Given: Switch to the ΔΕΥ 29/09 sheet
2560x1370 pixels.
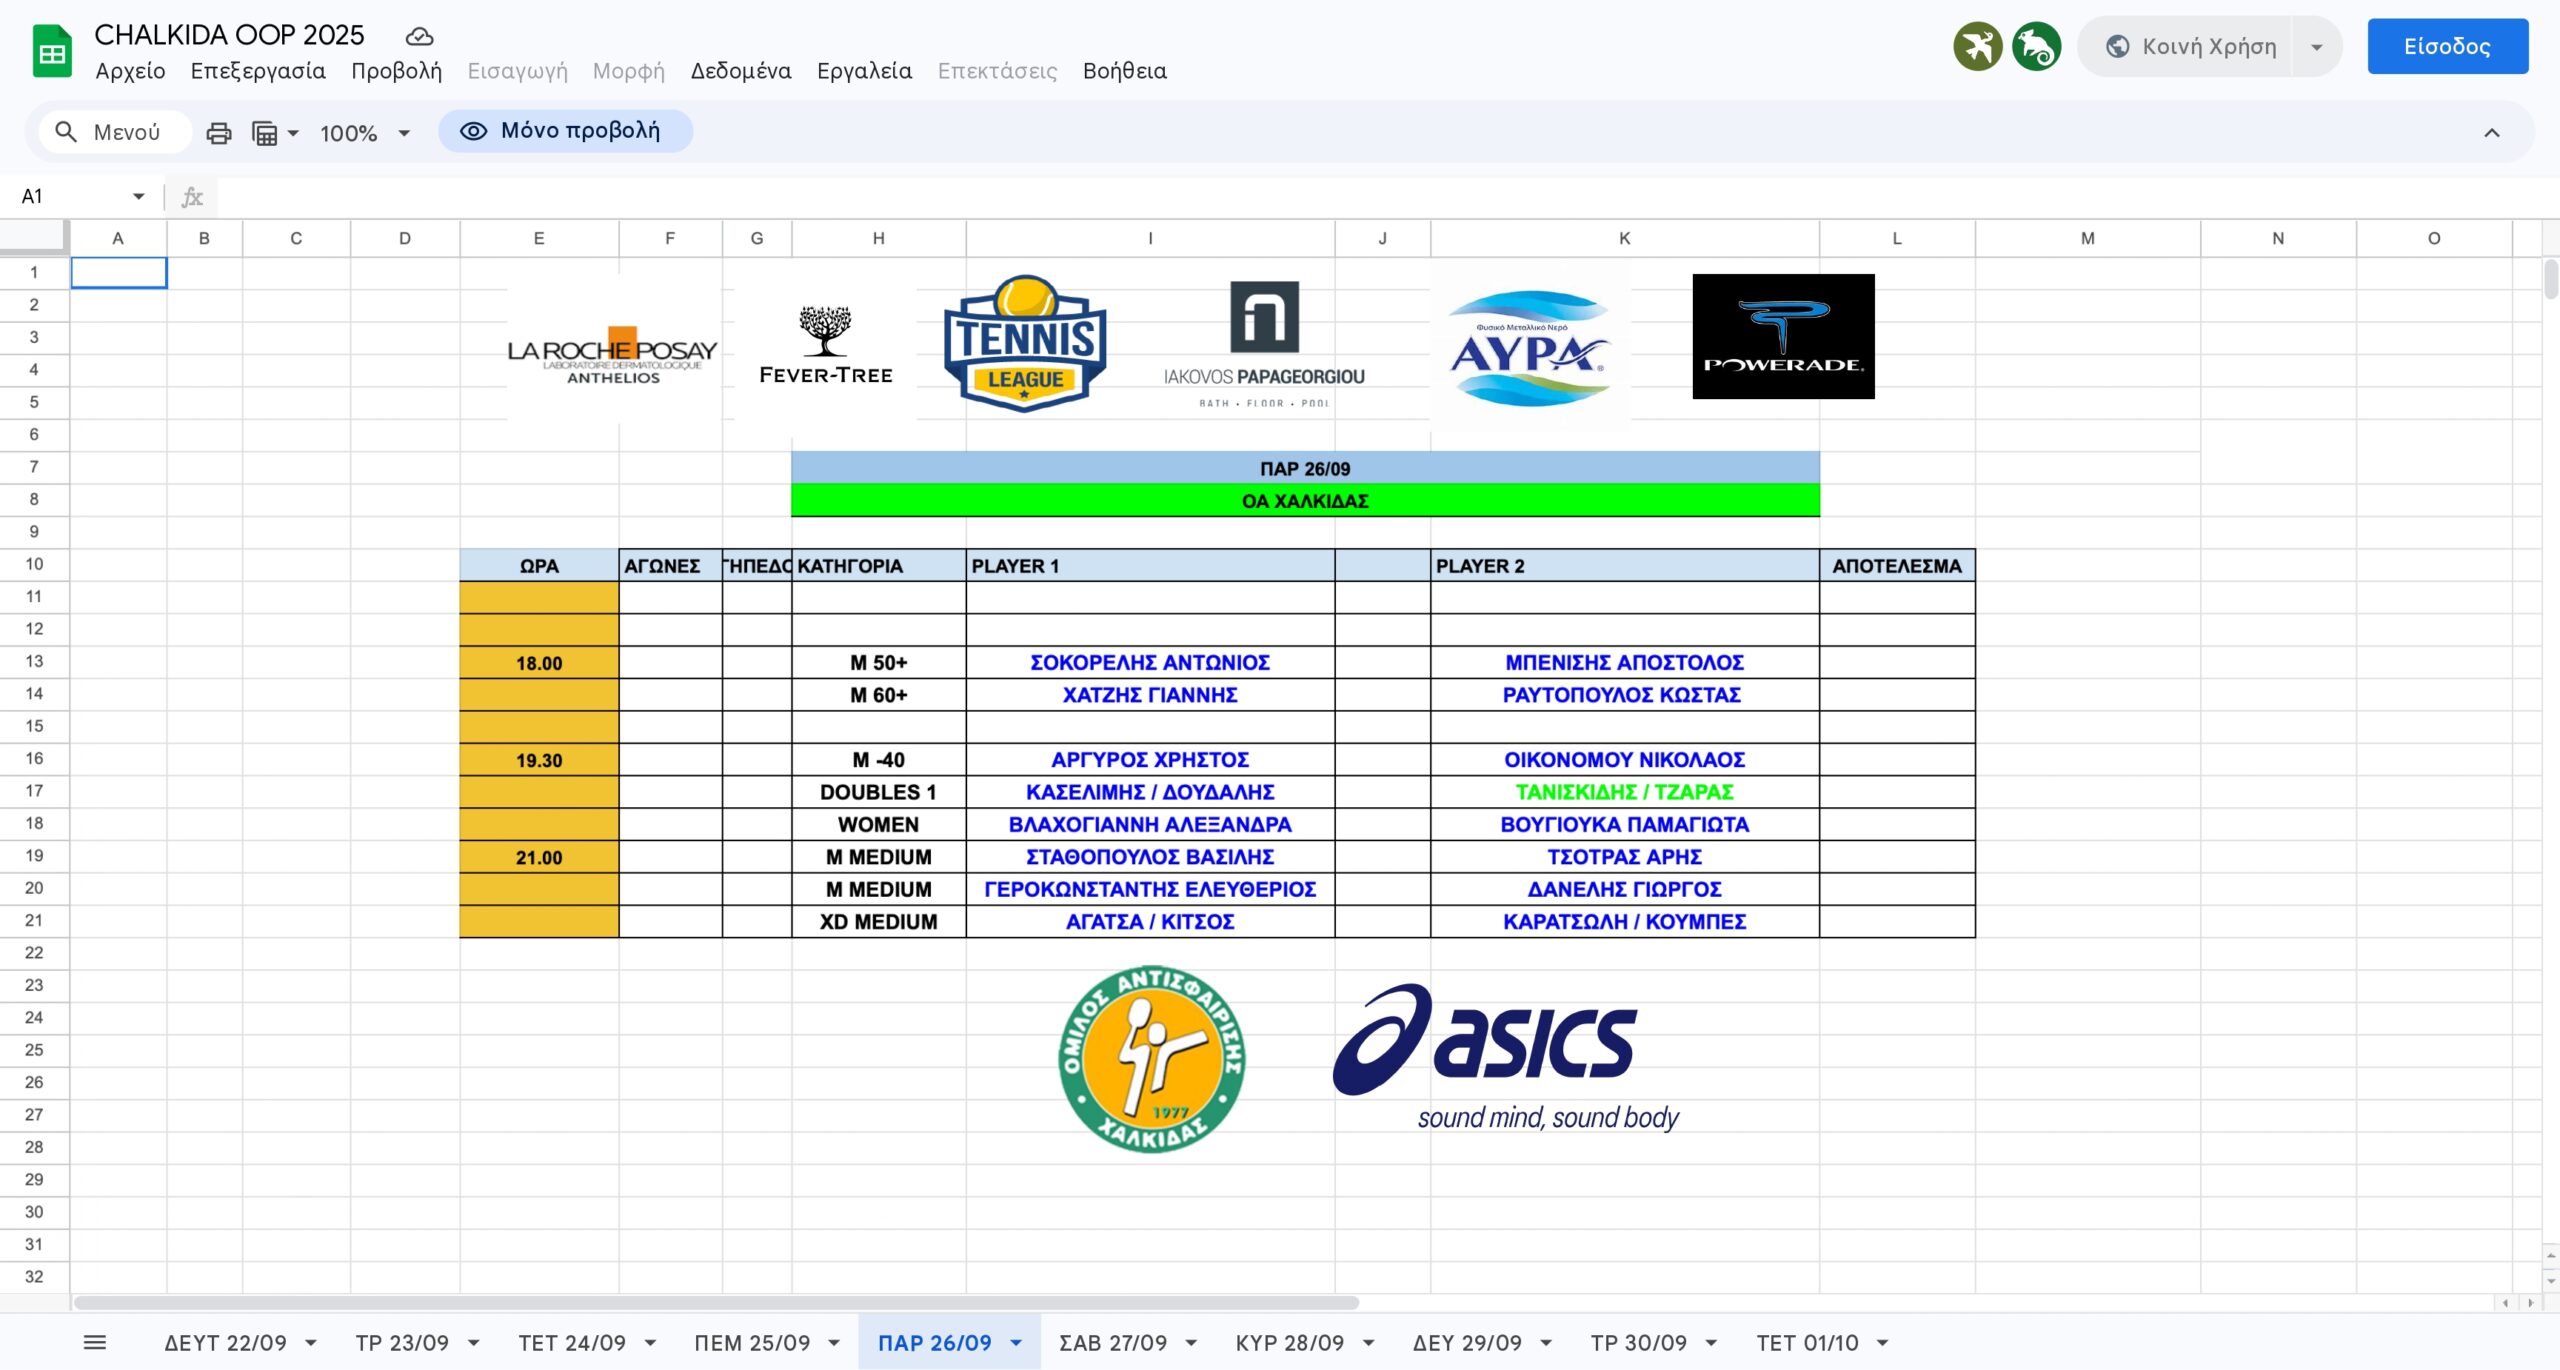Looking at the screenshot, I should (1467, 1342).
